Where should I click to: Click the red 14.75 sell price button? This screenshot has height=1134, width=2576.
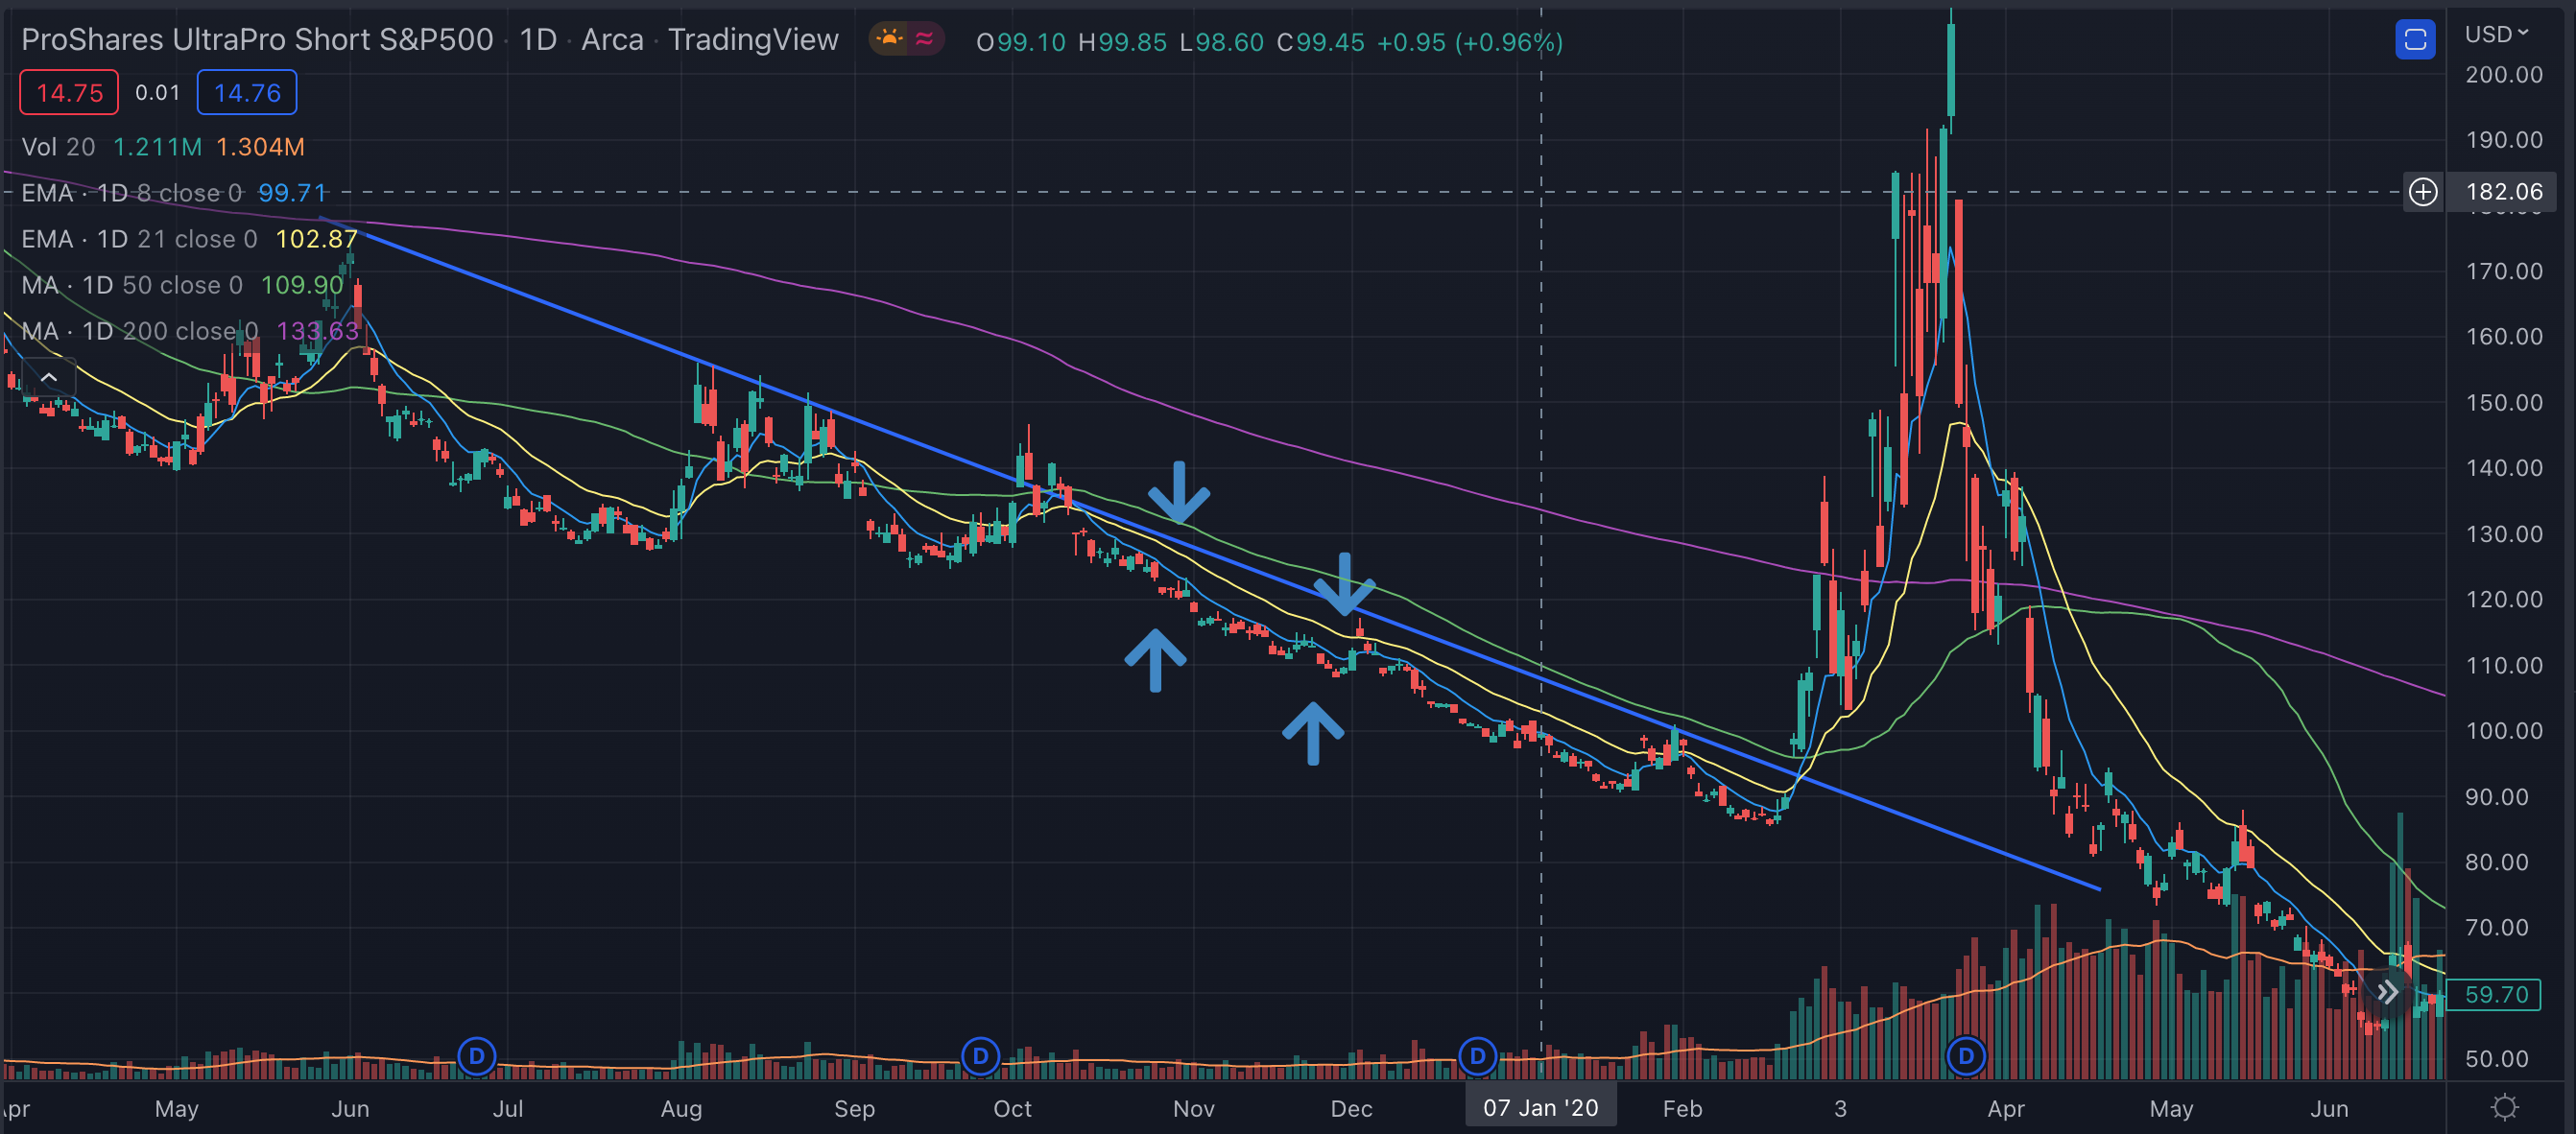69,93
